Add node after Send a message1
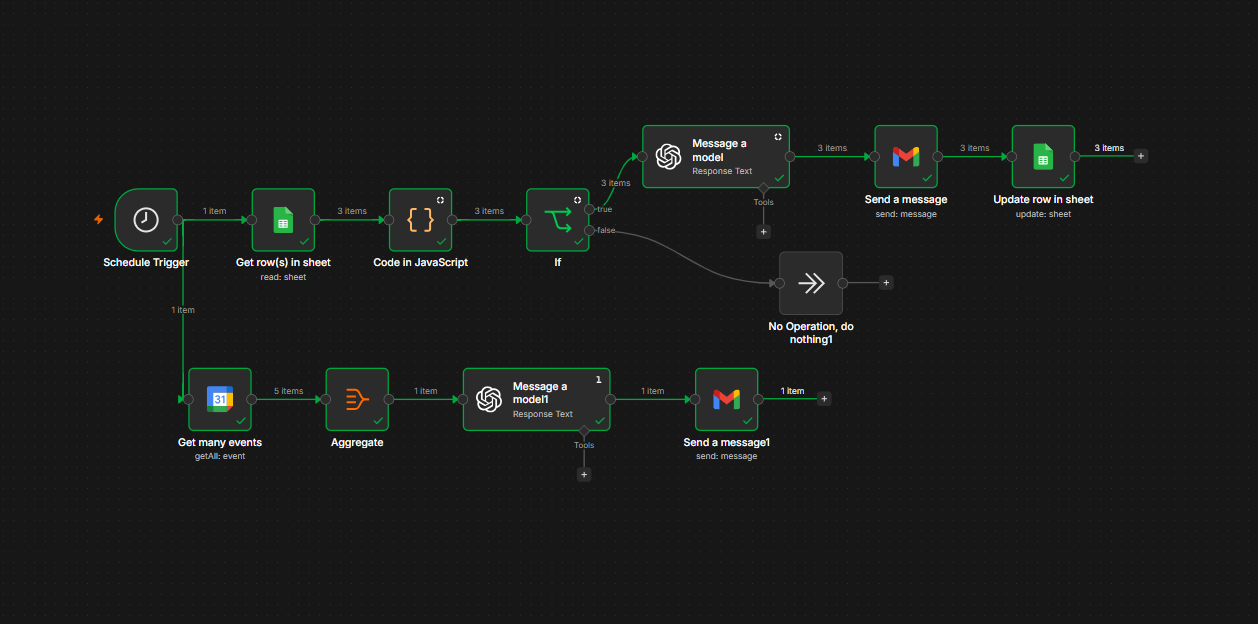The image size is (1258, 624). pyautogui.click(x=824, y=399)
